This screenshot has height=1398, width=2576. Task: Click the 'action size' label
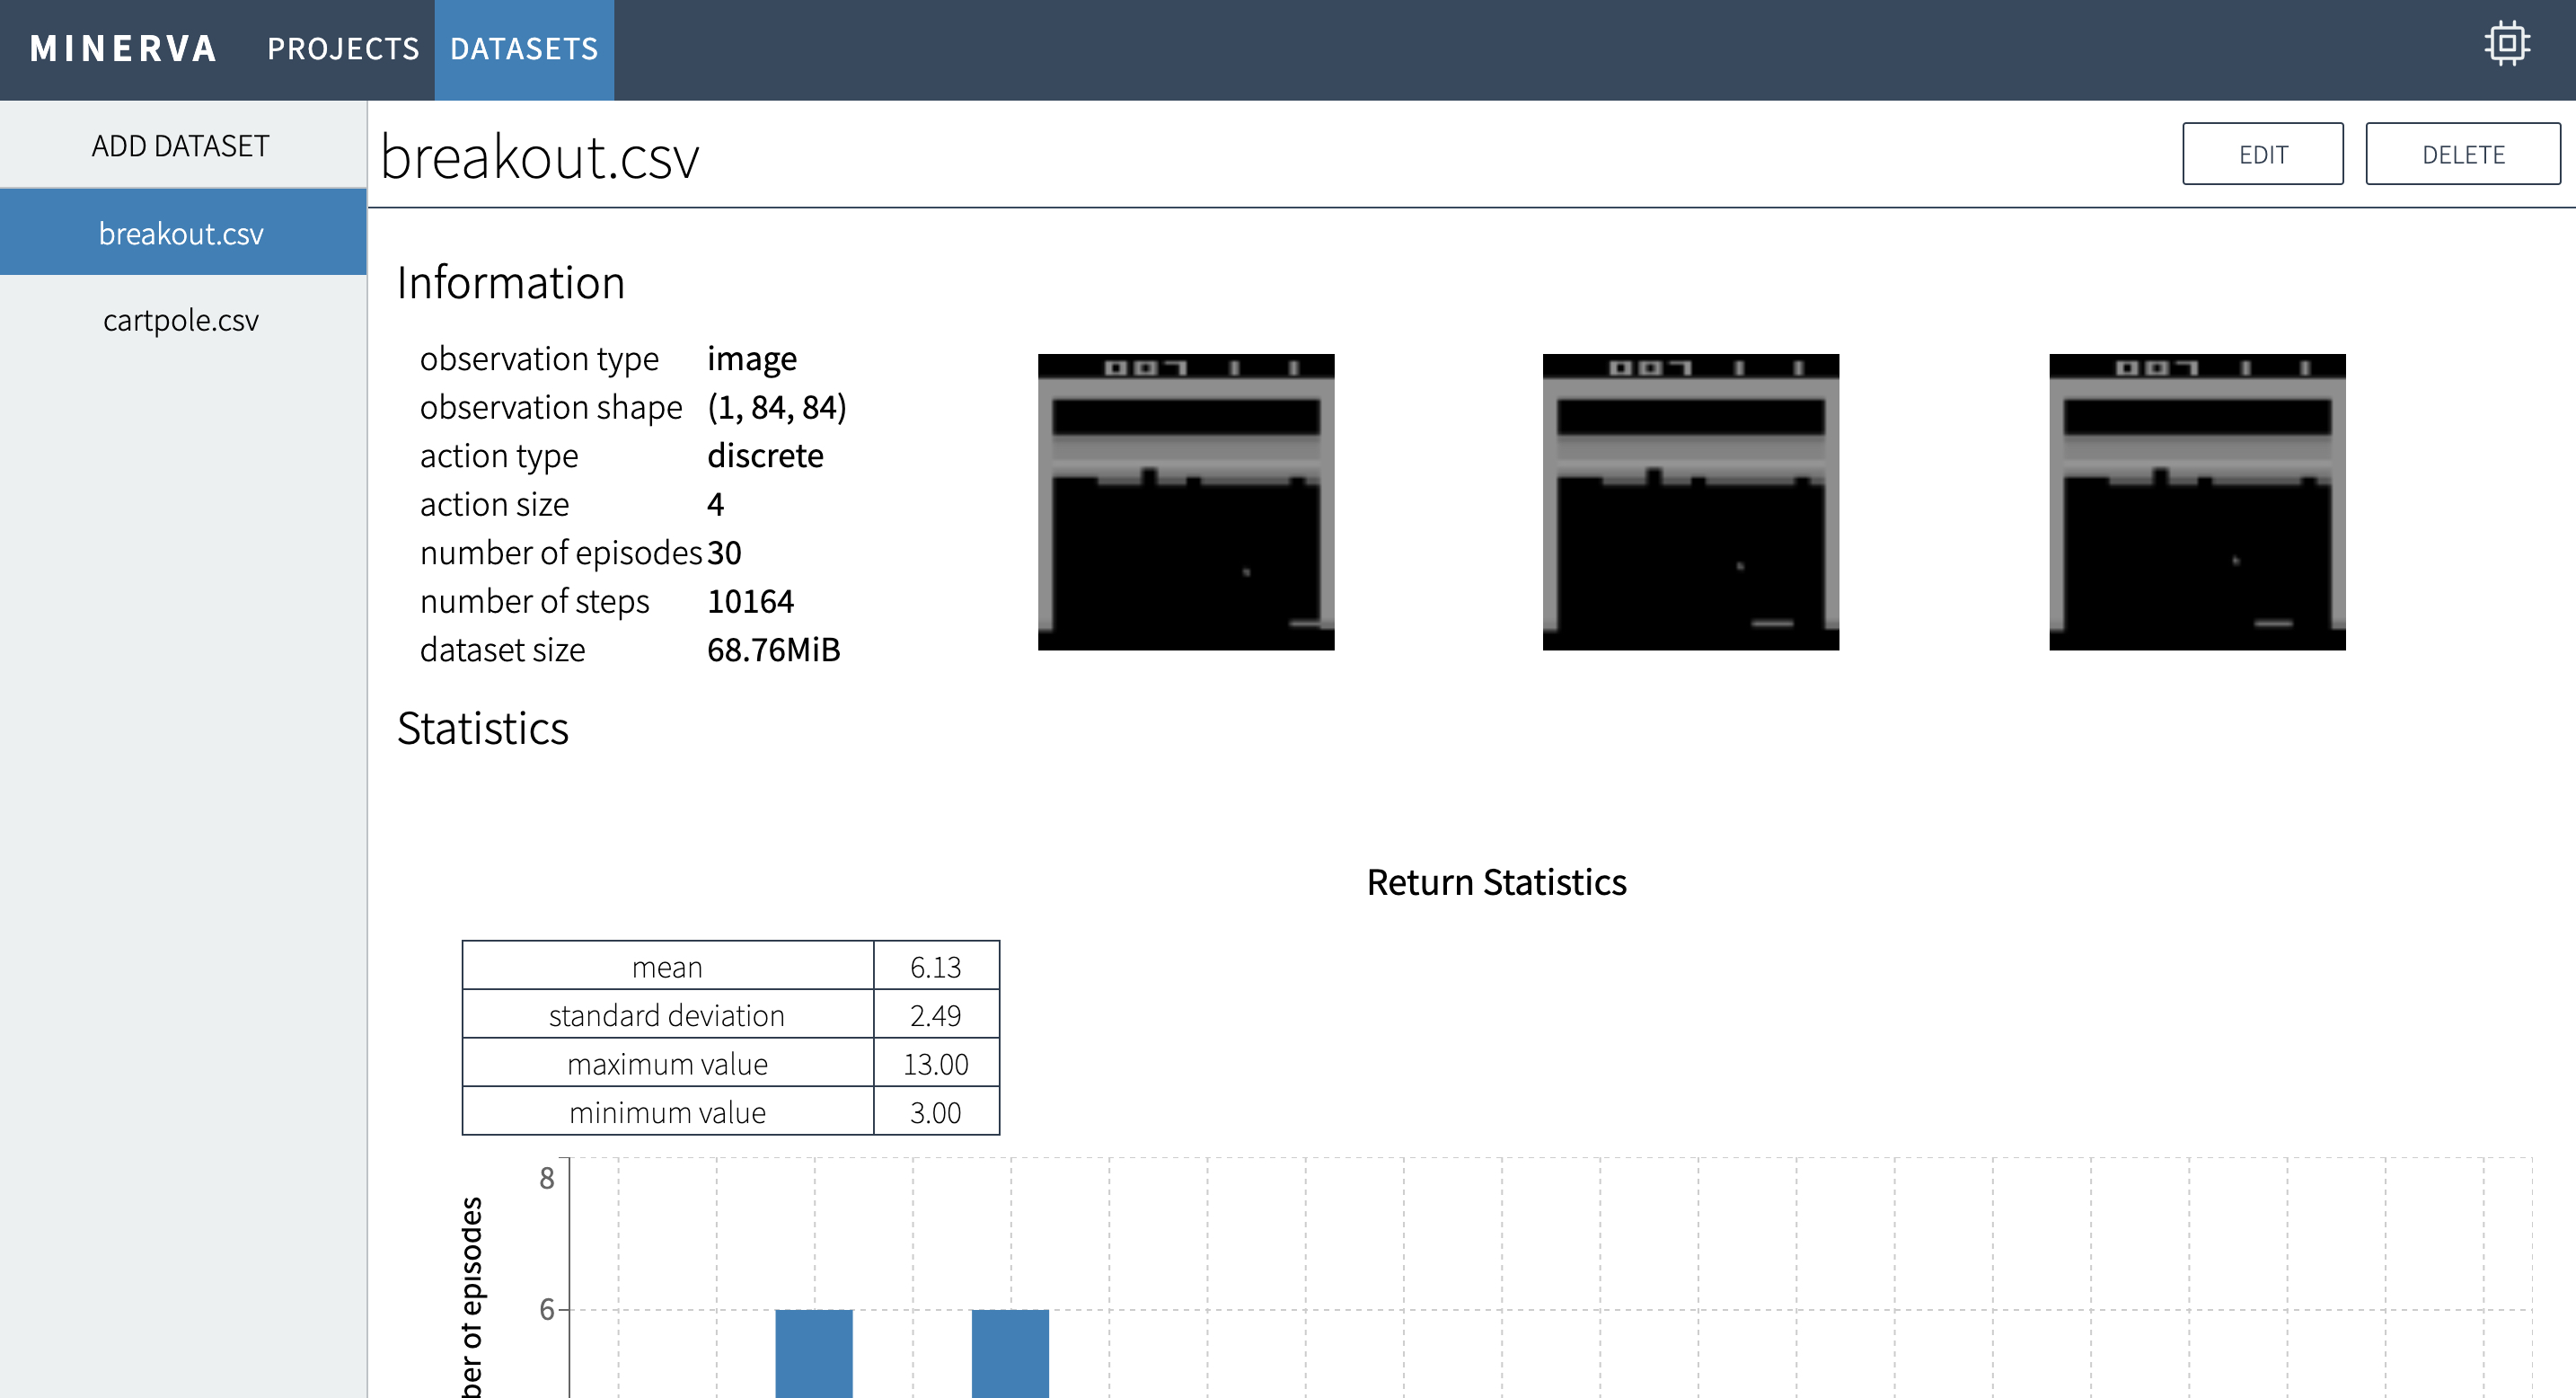pyautogui.click(x=494, y=504)
